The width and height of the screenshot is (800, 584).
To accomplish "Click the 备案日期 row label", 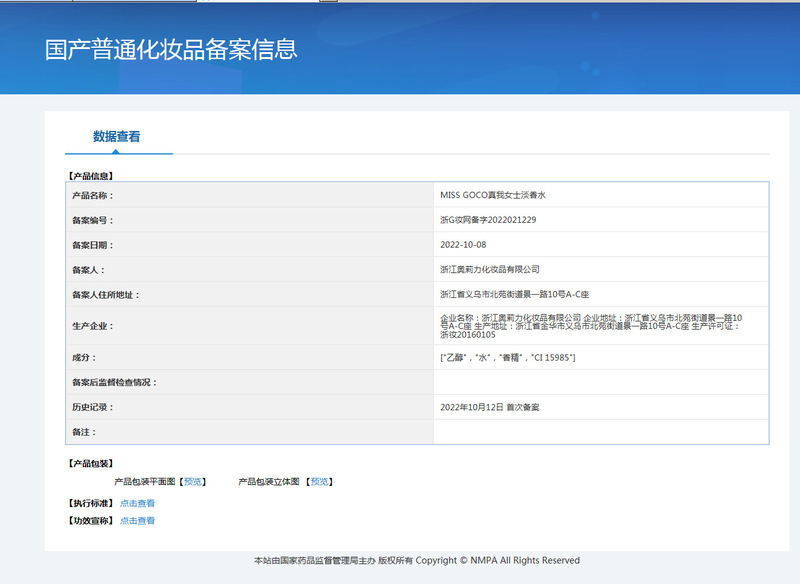I will pyautogui.click(x=93, y=245).
